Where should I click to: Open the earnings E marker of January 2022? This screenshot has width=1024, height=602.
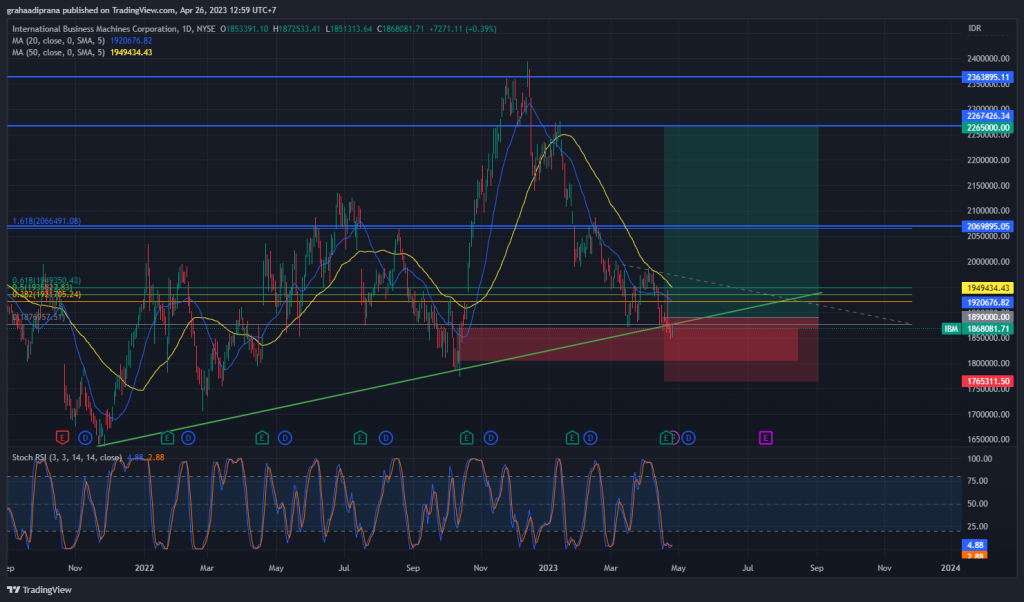(167, 437)
